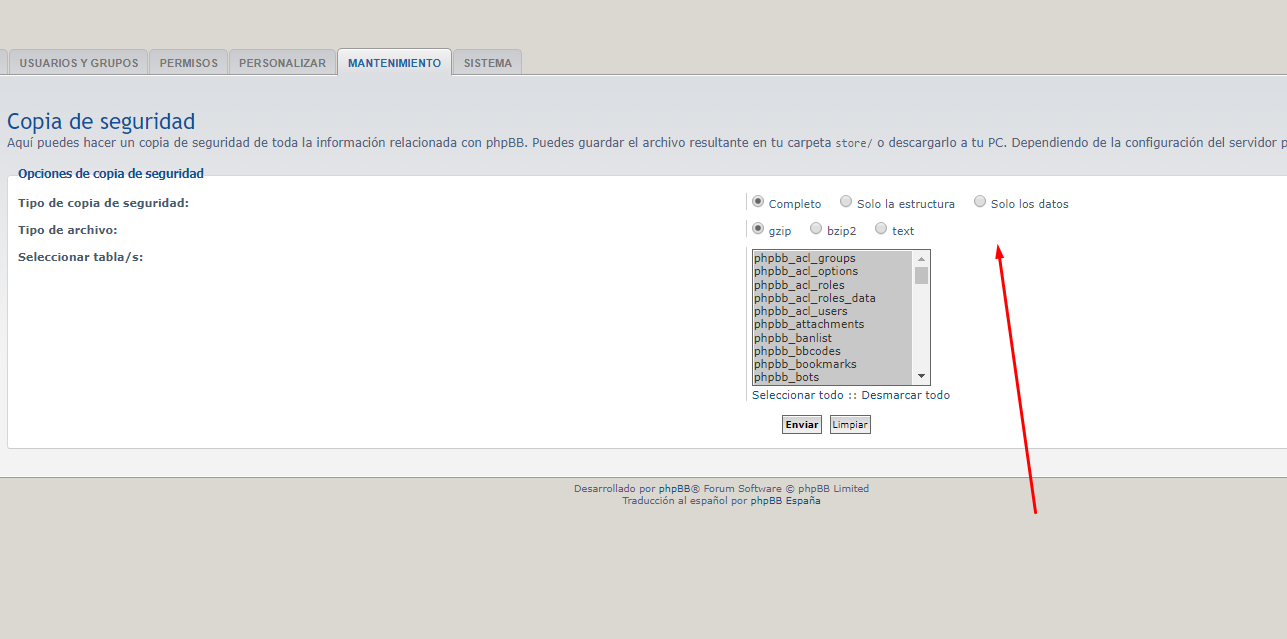The height and width of the screenshot is (639, 1287).
Task: Select phpbb_acl_groups in the table list
Action: point(805,258)
